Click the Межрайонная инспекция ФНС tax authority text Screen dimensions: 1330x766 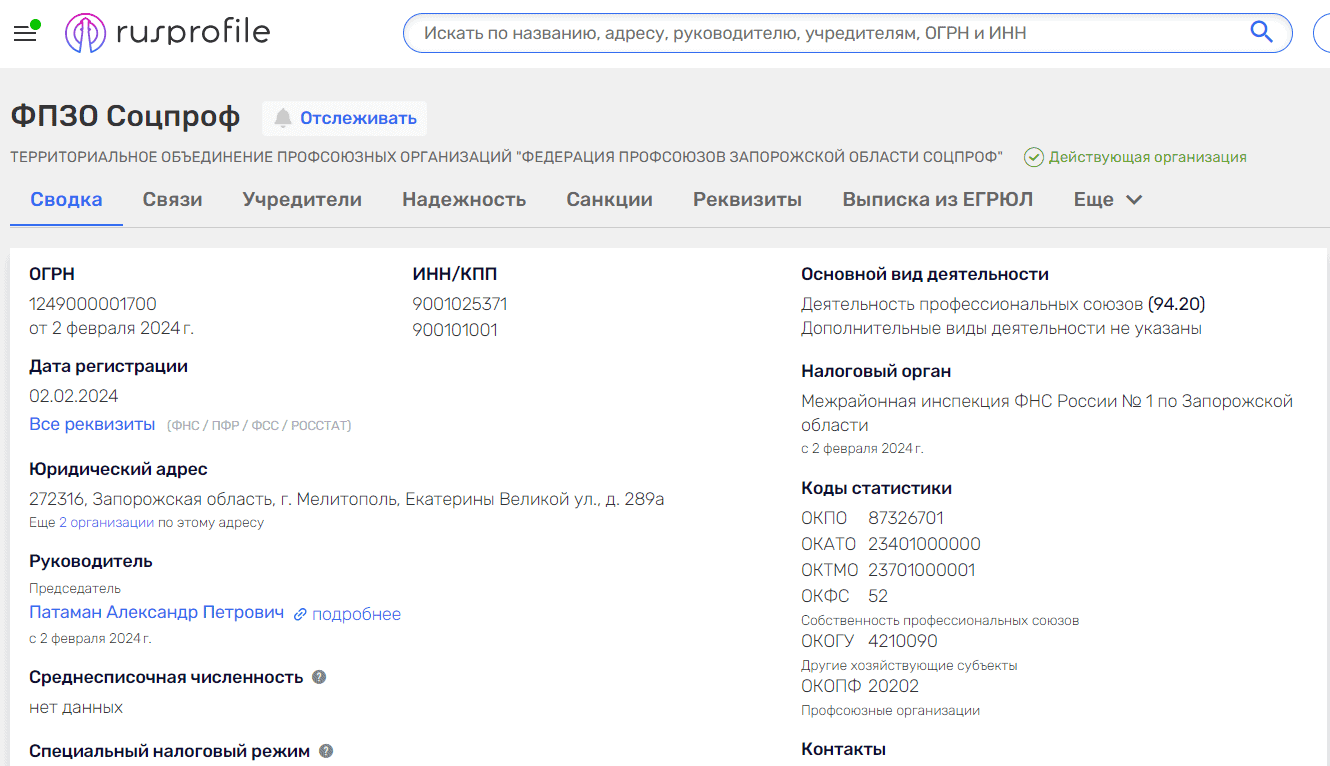click(x=1047, y=413)
